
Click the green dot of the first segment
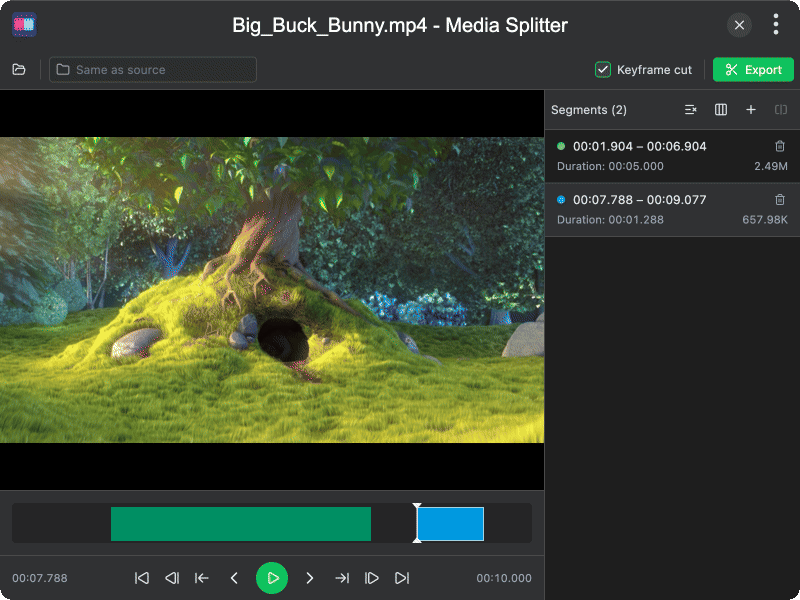click(561, 146)
